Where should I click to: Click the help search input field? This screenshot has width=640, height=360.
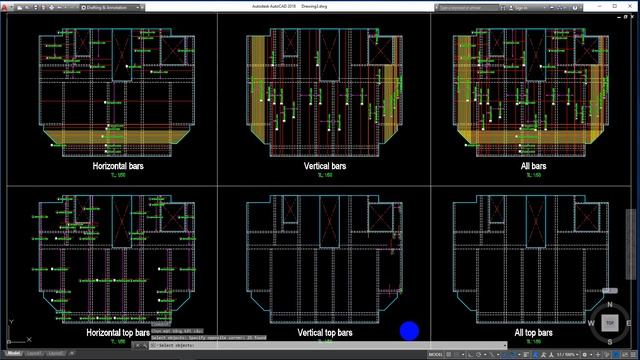click(468, 8)
